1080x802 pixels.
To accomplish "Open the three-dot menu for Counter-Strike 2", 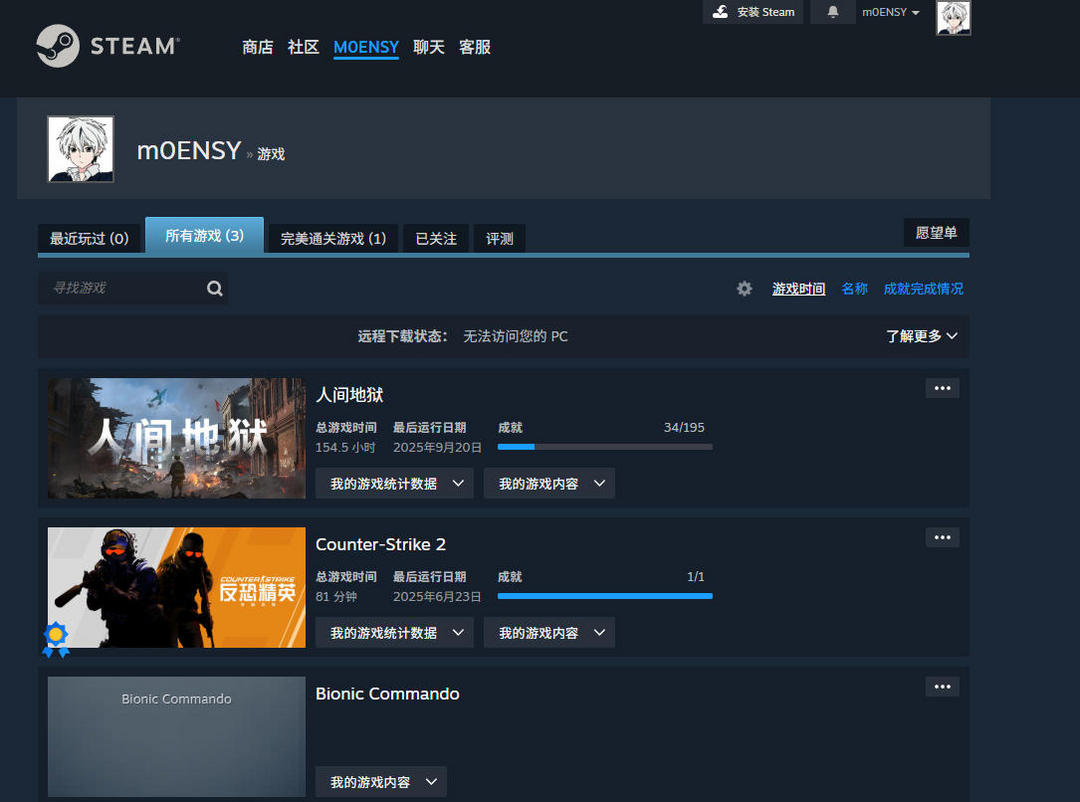I will click(x=942, y=537).
